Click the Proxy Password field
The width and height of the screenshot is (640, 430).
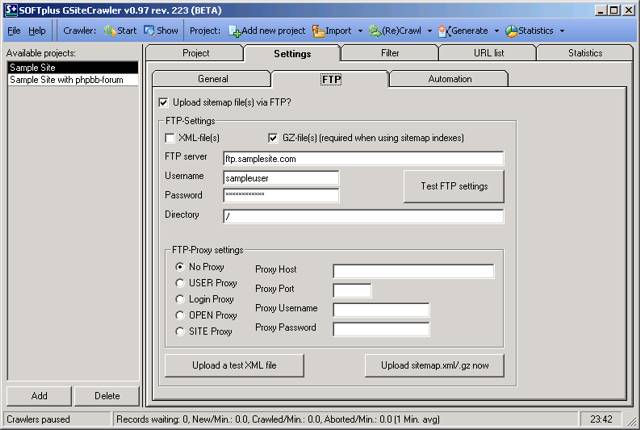[381, 329]
